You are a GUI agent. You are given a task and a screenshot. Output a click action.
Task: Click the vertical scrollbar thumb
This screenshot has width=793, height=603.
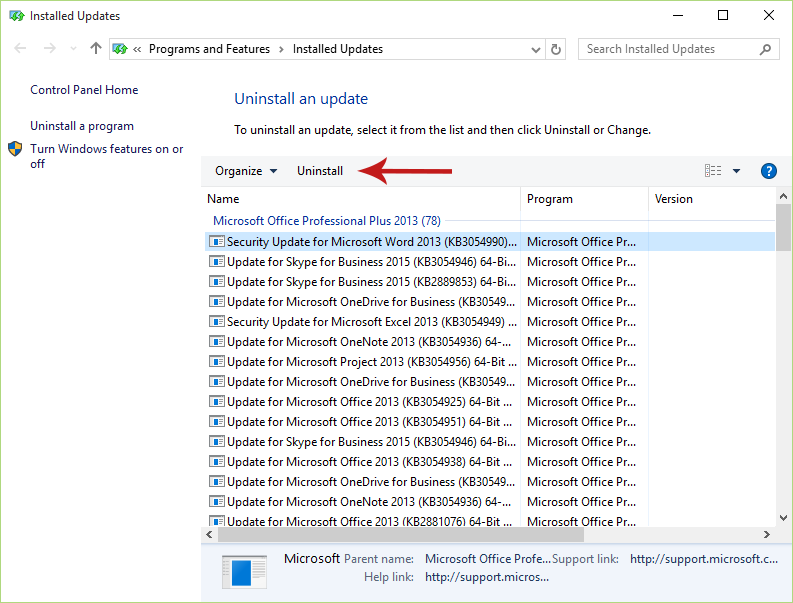point(783,228)
